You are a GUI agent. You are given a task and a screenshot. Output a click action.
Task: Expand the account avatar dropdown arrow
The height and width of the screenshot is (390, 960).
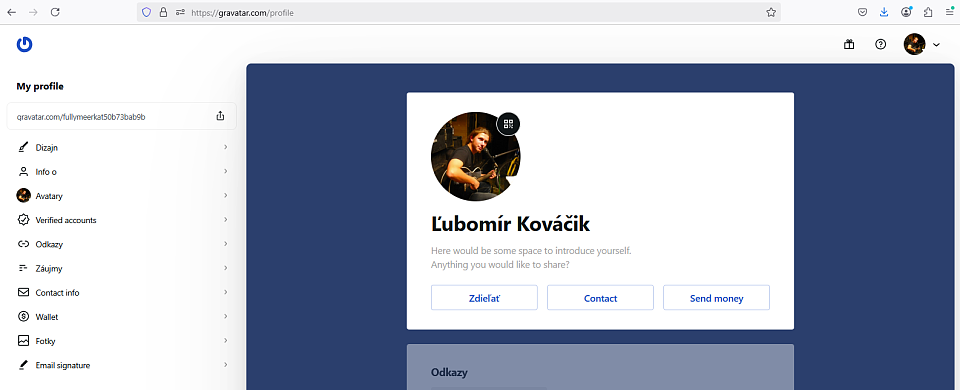point(936,45)
